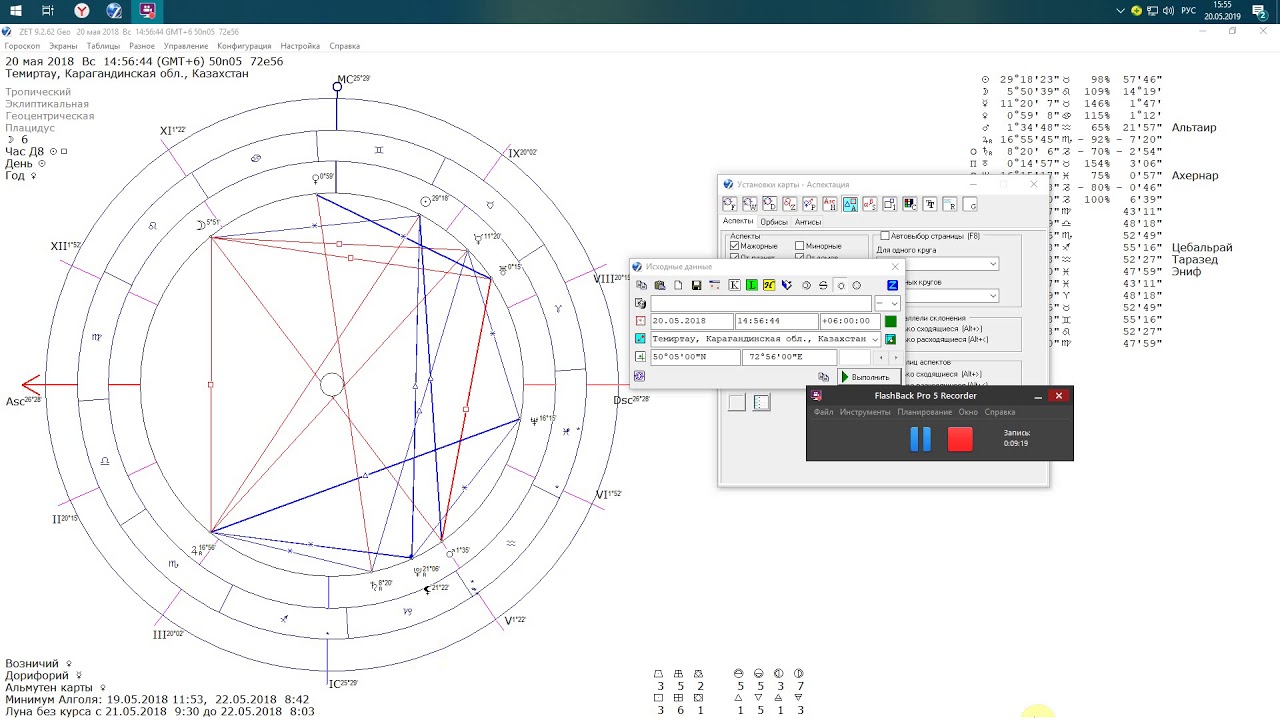1280x720 pixels.
Task: Open FlashBack Планирование menu
Action: [x=924, y=412]
